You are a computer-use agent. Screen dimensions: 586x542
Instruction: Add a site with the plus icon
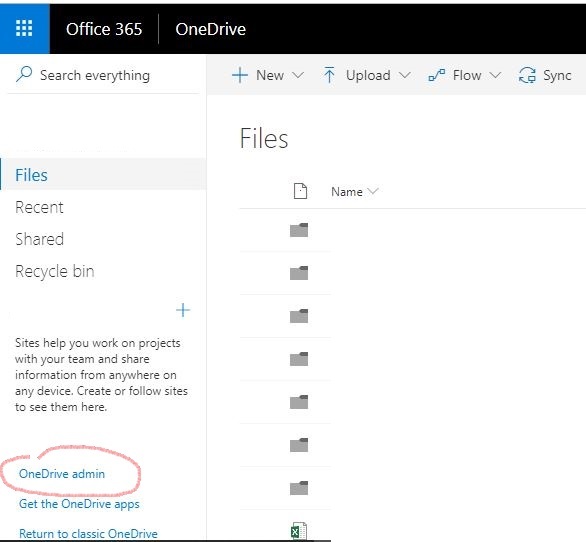pyautogui.click(x=183, y=310)
